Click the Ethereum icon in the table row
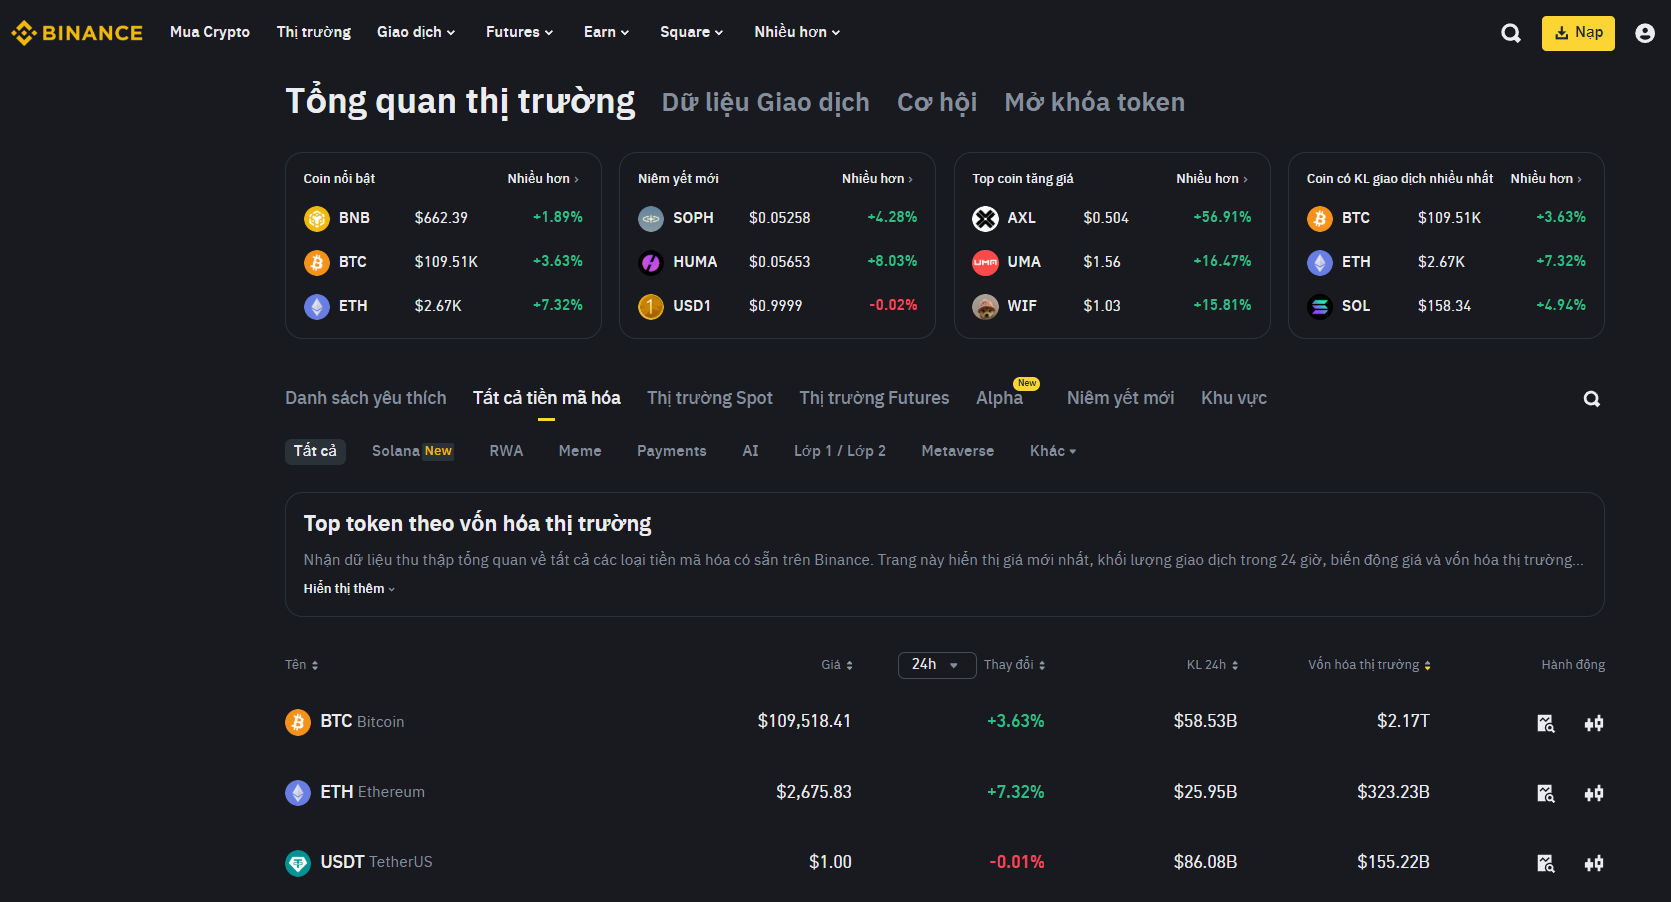This screenshot has width=1671, height=902. [x=298, y=792]
